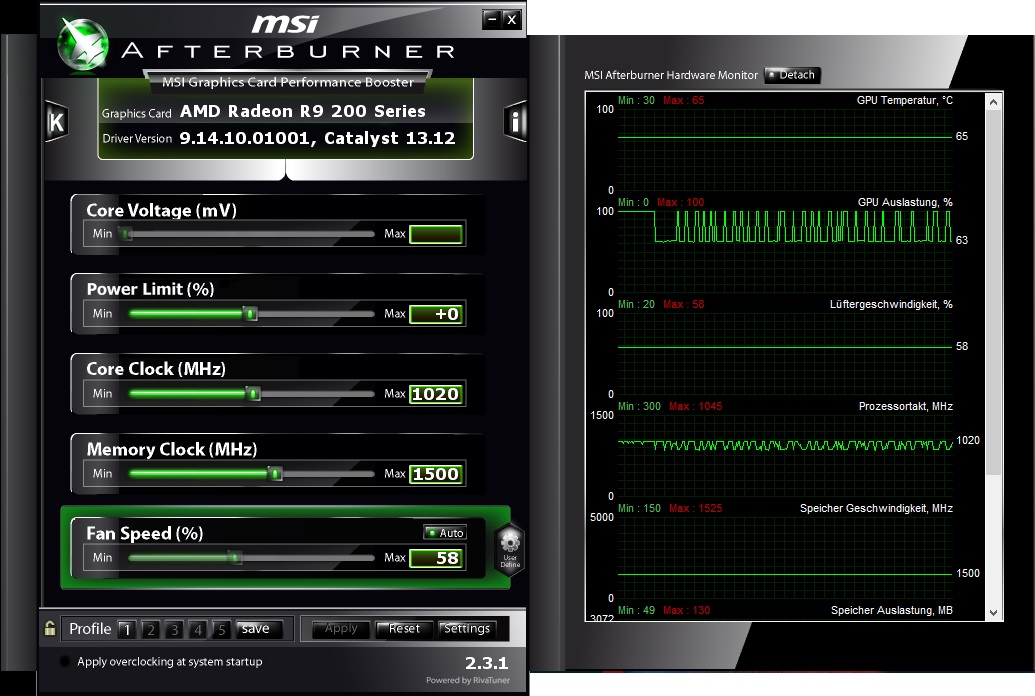Click the Power Limit slider handle
Image resolution: width=1035 pixels, height=696 pixels.
click(x=250, y=313)
